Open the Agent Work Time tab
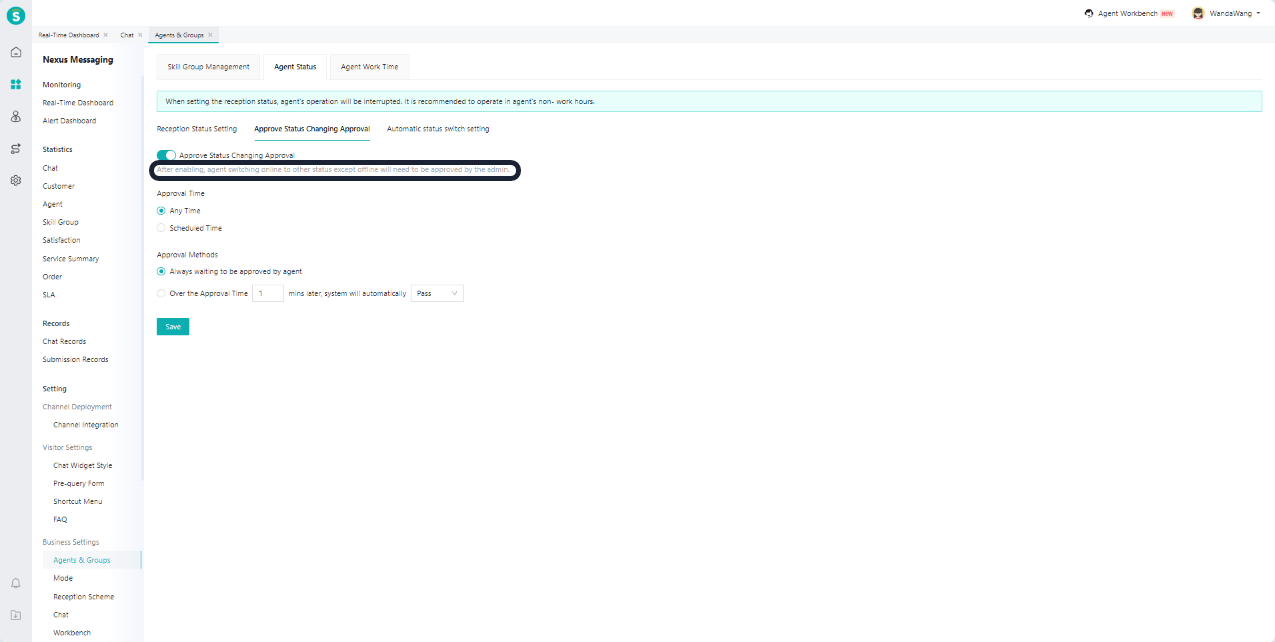The width and height of the screenshot is (1275, 642). coord(369,67)
